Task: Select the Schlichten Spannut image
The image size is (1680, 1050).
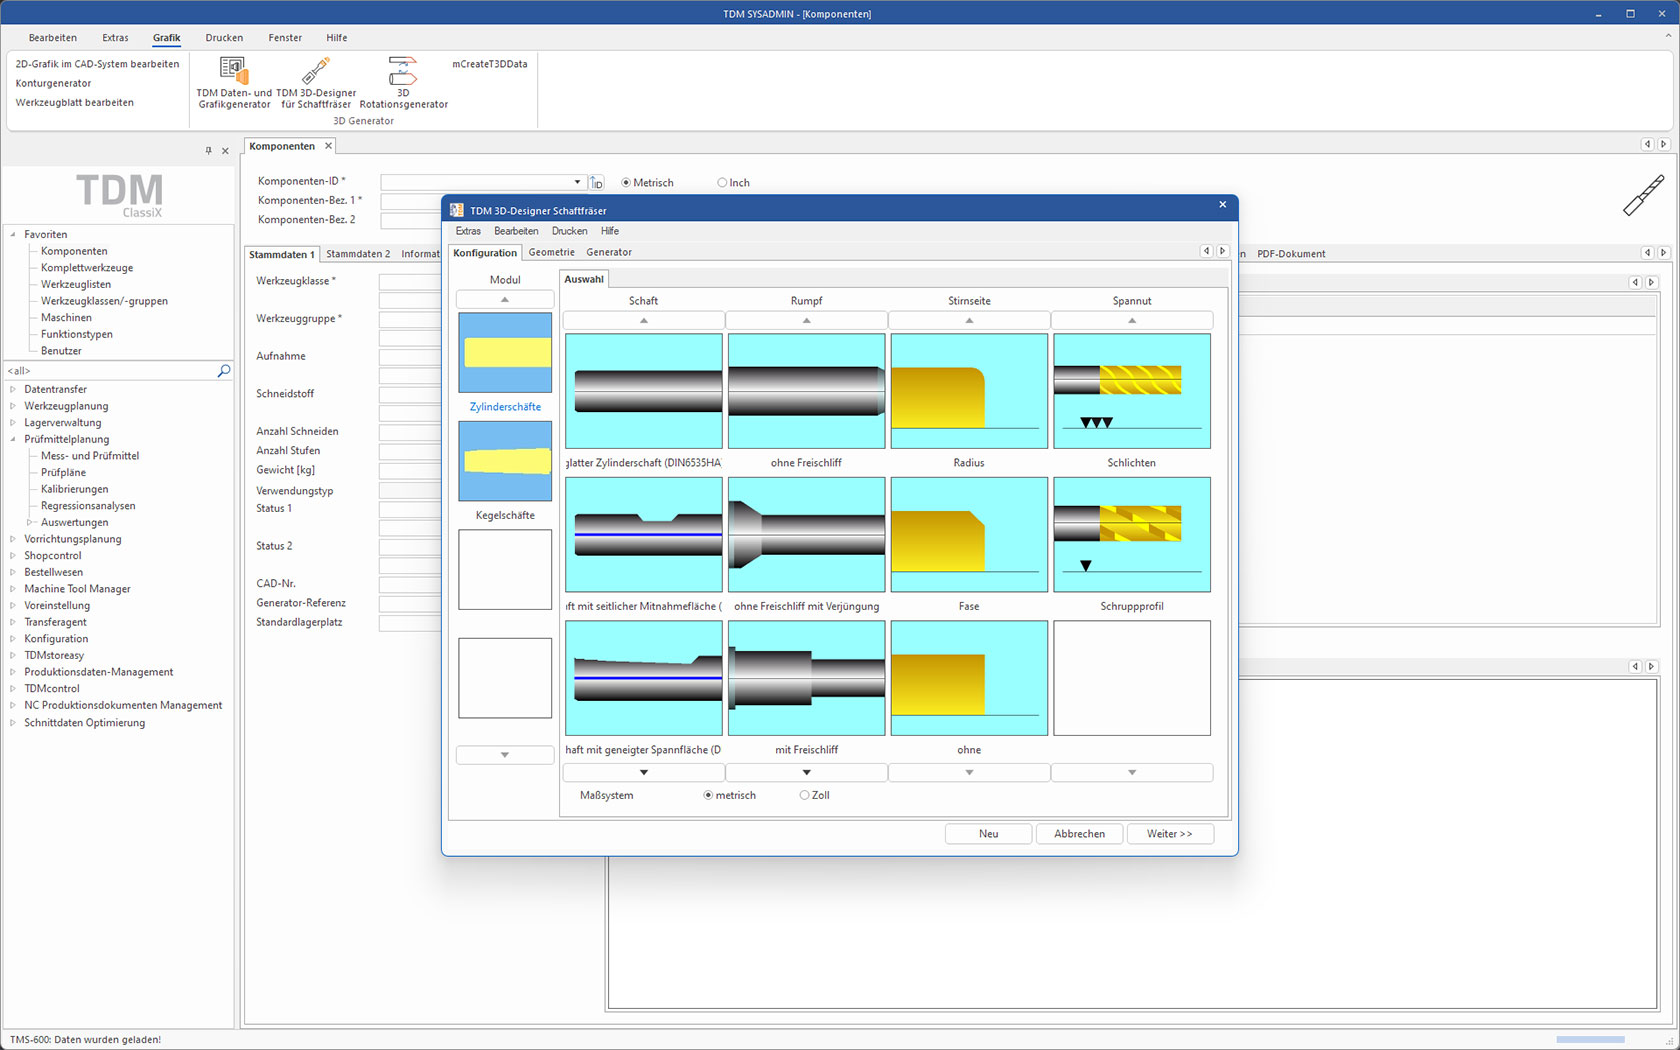Action: (1132, 391)
